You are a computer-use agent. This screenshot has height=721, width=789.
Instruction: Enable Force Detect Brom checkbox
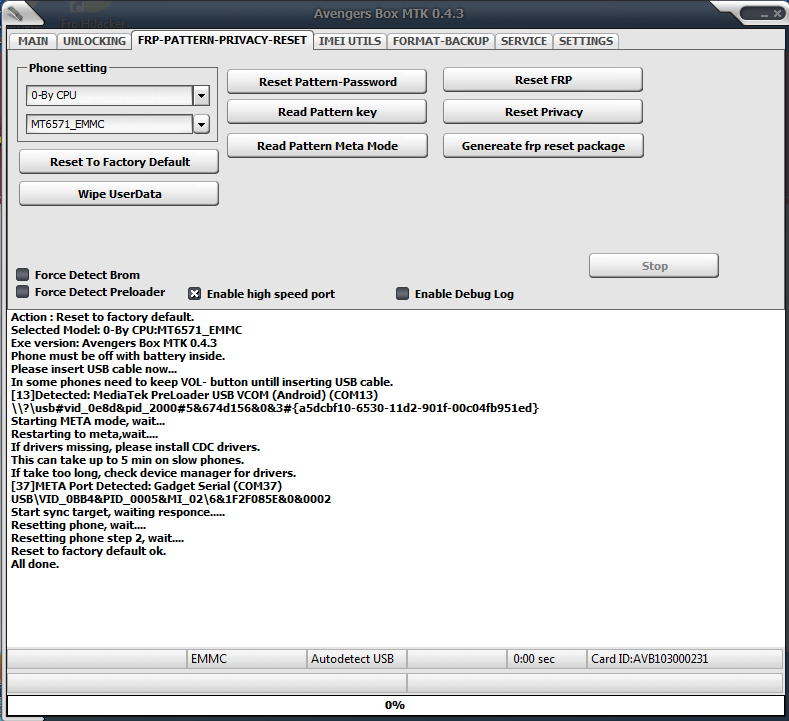[23, 274]
